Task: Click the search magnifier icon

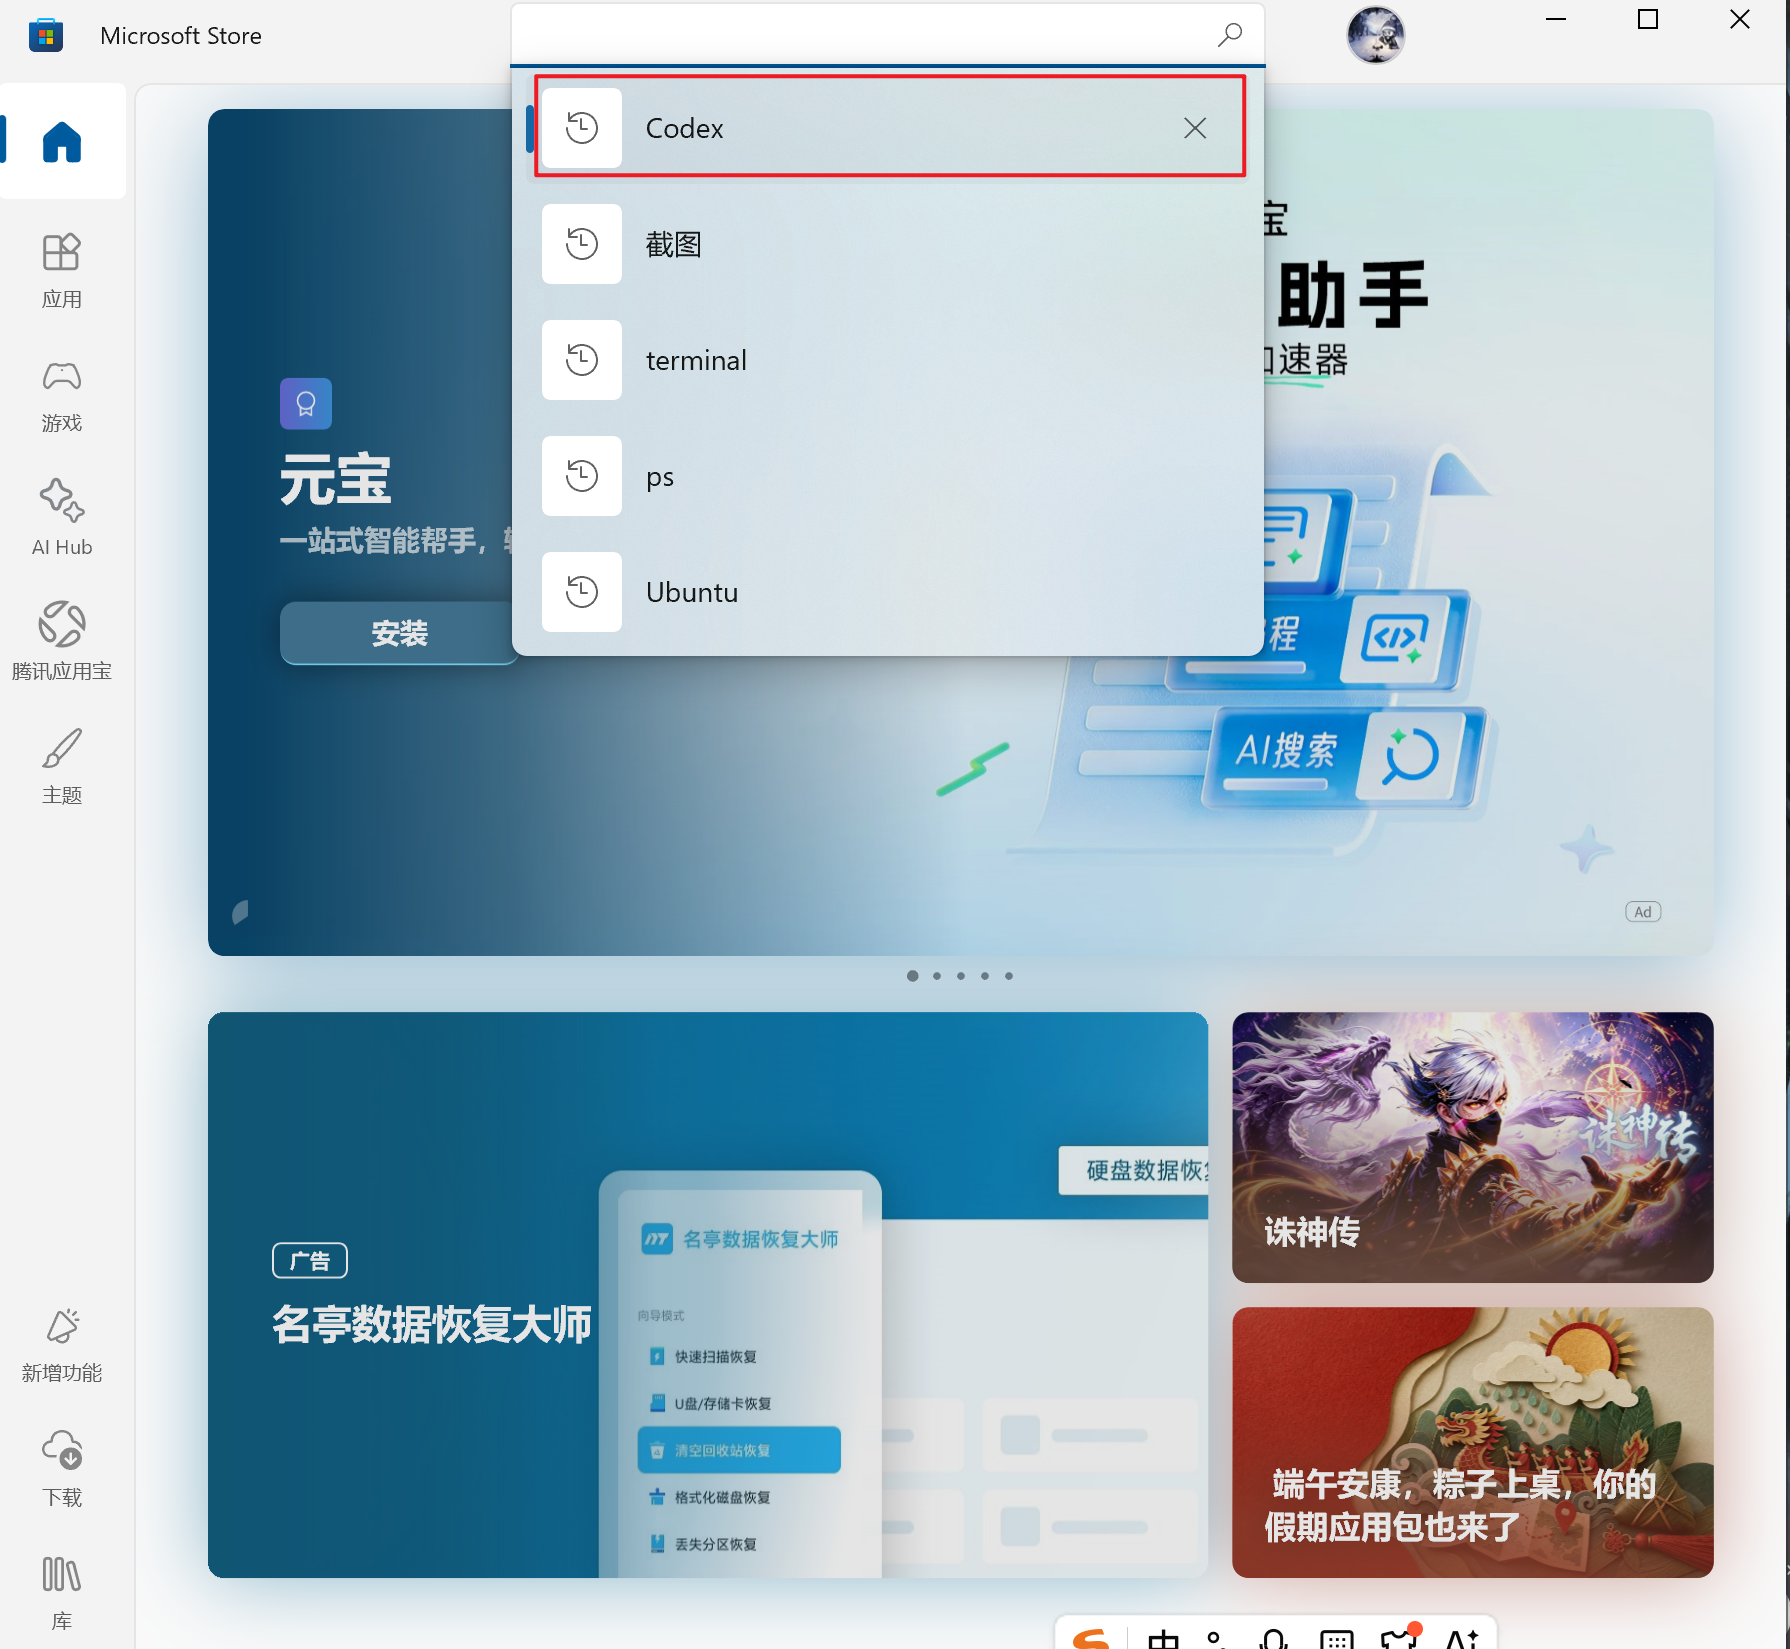Action: tap(1230, 35)
